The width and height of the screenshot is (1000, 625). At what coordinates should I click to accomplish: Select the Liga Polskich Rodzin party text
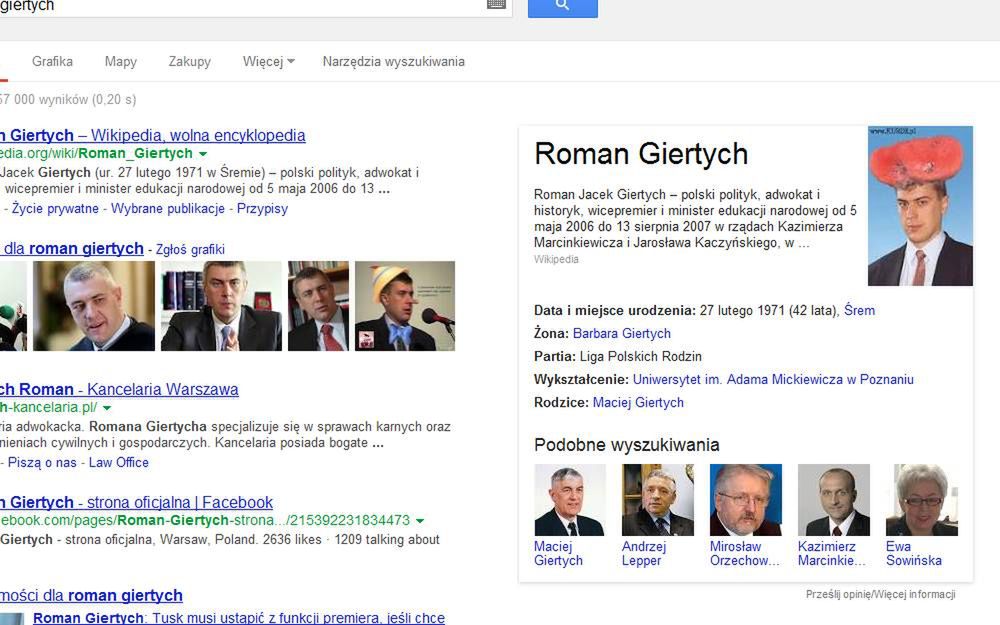click(640, 357)
